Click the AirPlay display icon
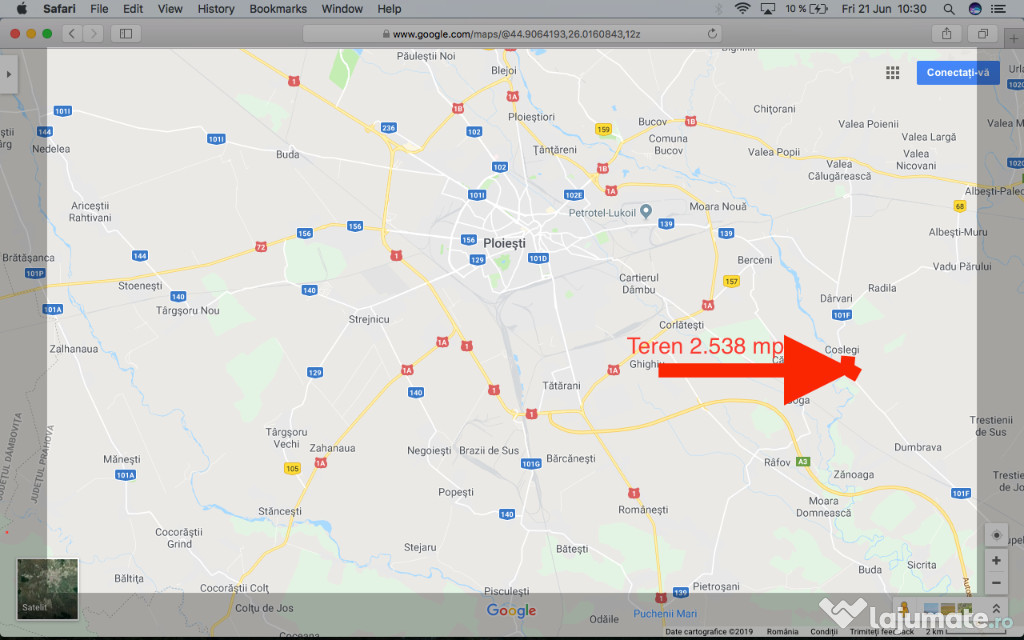This screenshot has width=1024, height=640. click(x=767, y=8)
